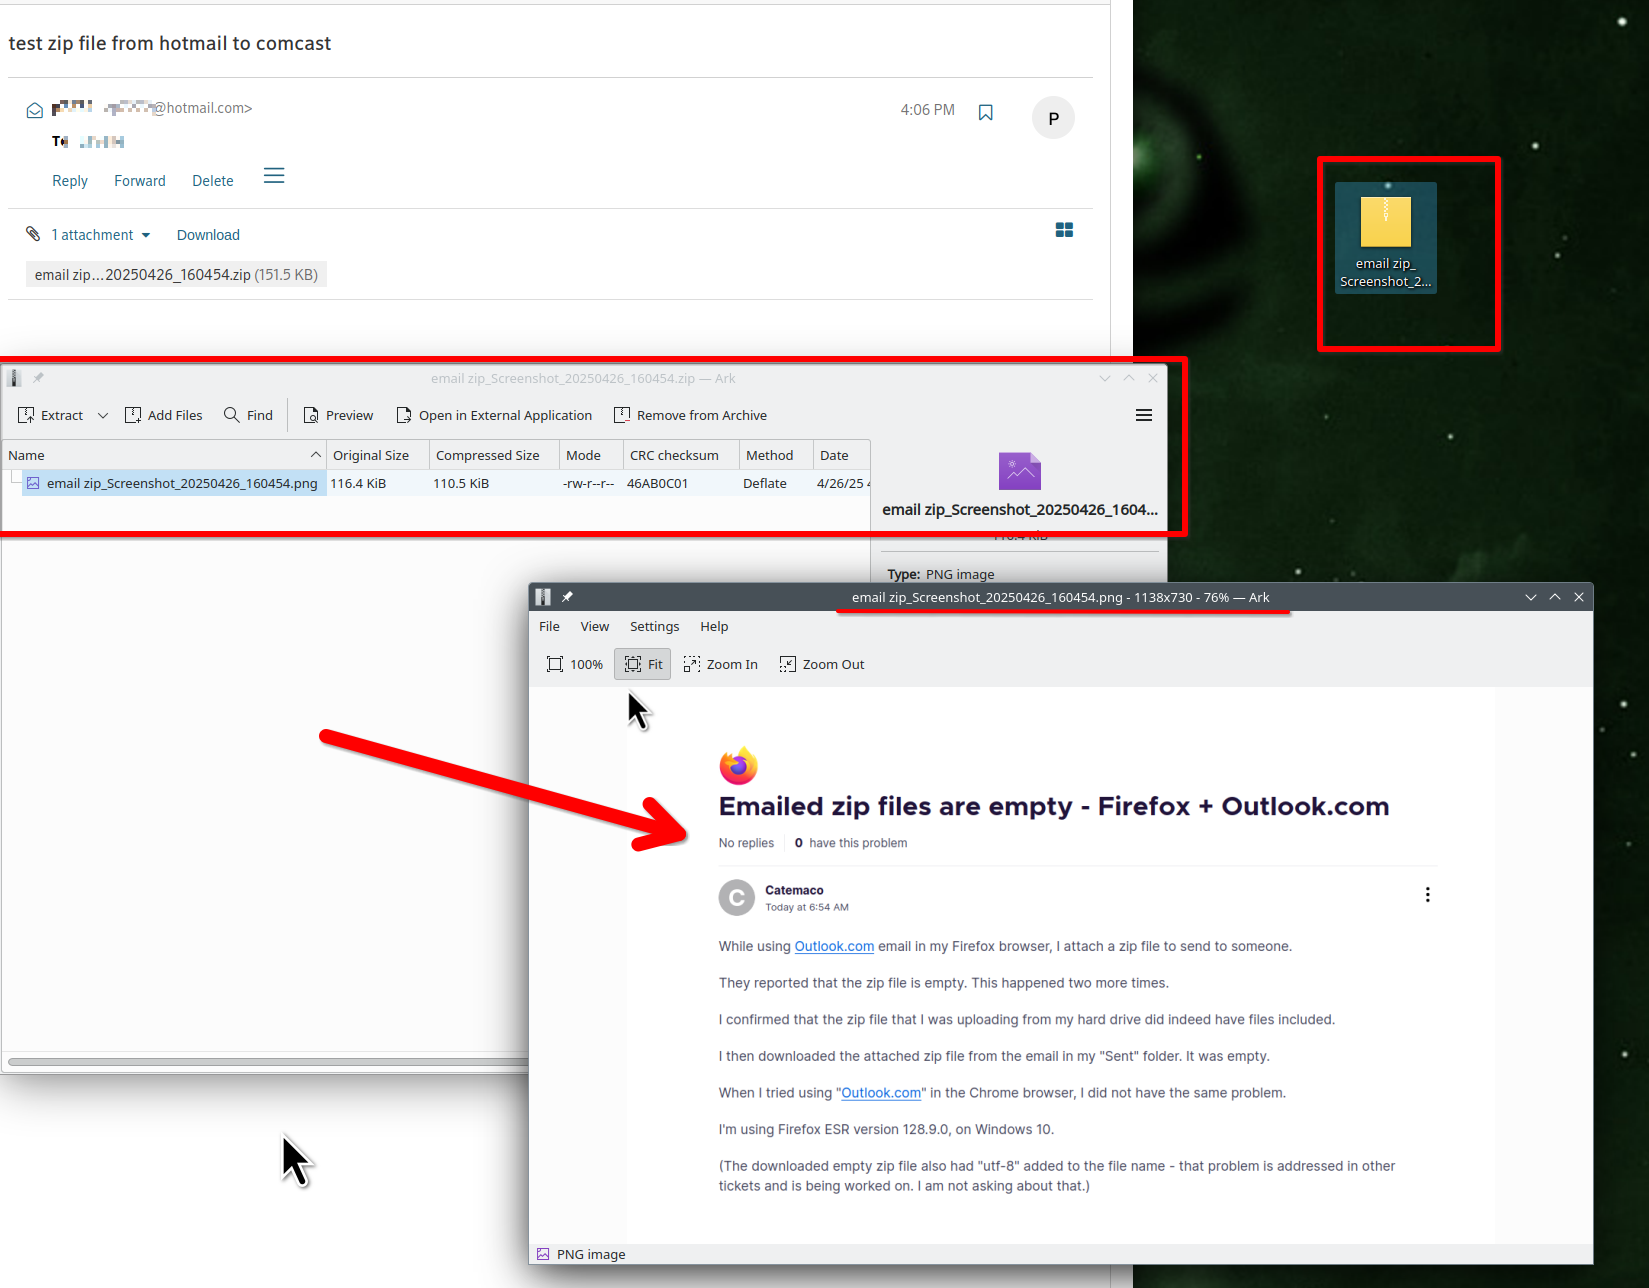This screenshot has height=1288, width=1649.
Task: Click Zoom In in preview toolbar
Action: [x=720, y=664]
